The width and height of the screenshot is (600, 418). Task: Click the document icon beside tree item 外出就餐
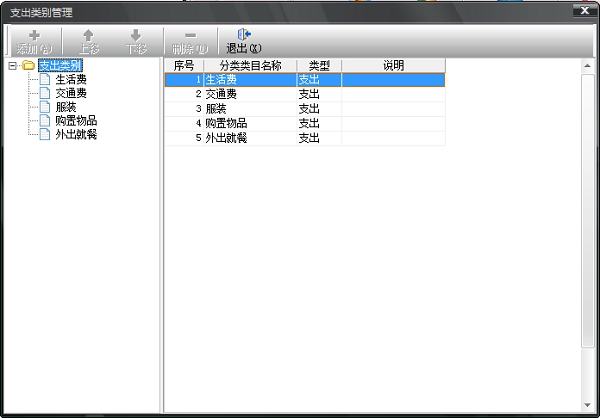click(45, 134)
